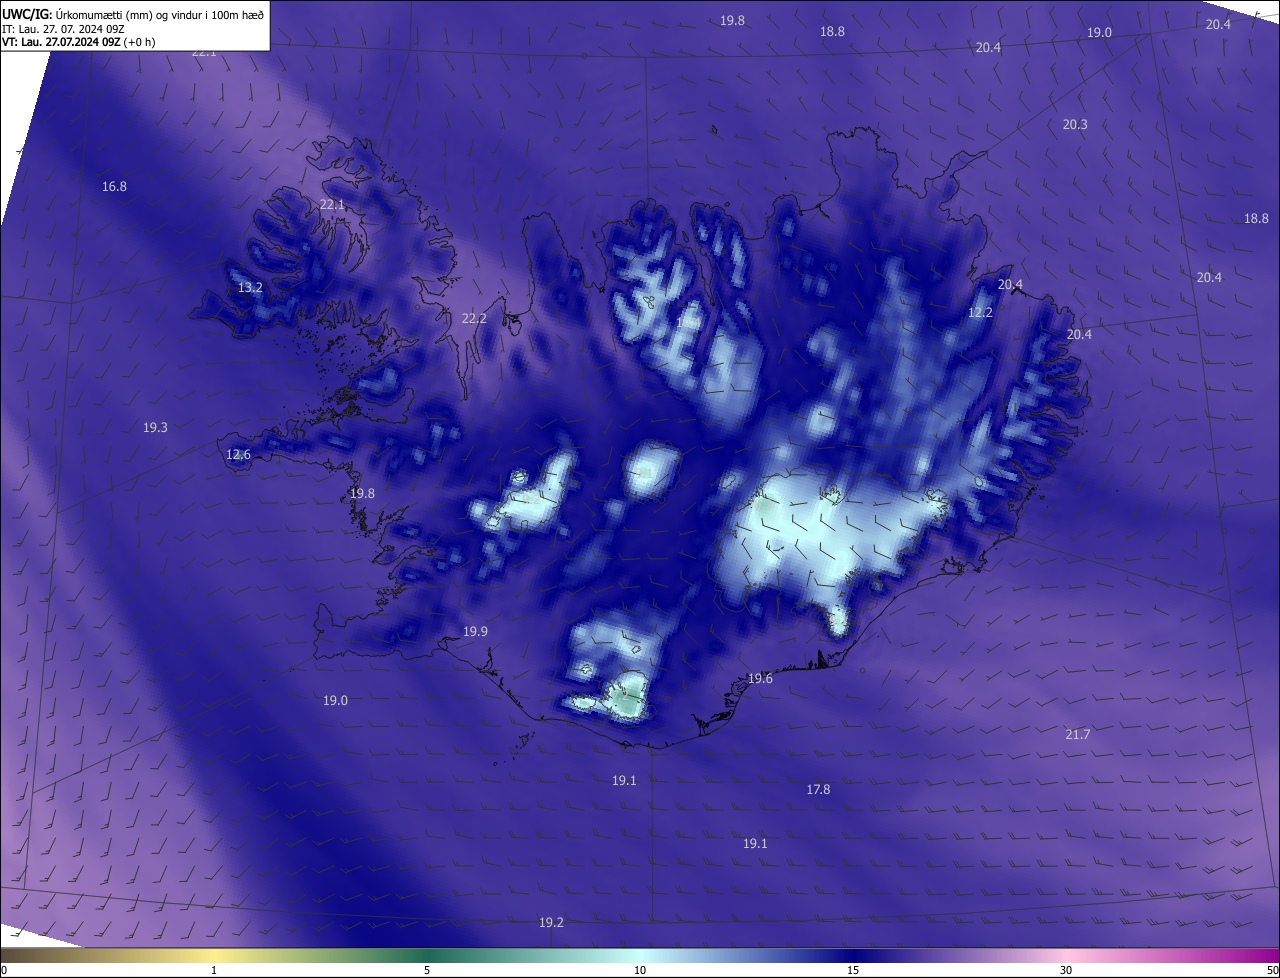This screenshot has width=1280, height=978.
Task: Click the 21.7 value southeast of Iceland
Action: click(1077, 735)
